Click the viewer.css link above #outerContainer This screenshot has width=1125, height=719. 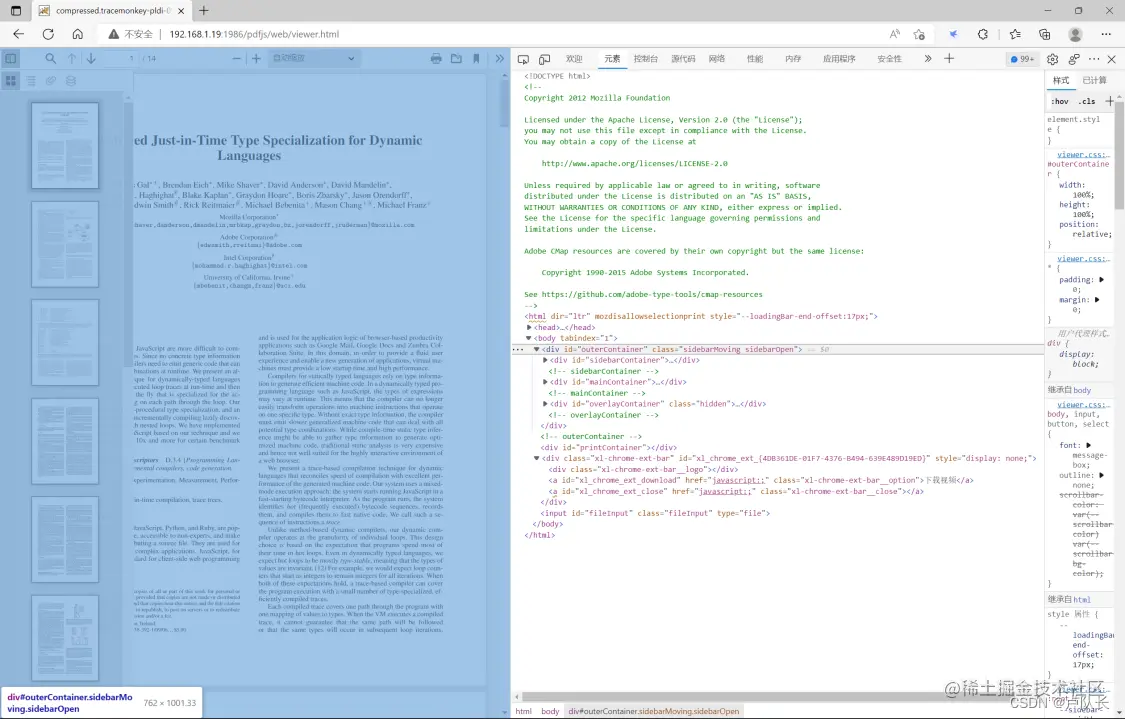tap(1083, 154)
